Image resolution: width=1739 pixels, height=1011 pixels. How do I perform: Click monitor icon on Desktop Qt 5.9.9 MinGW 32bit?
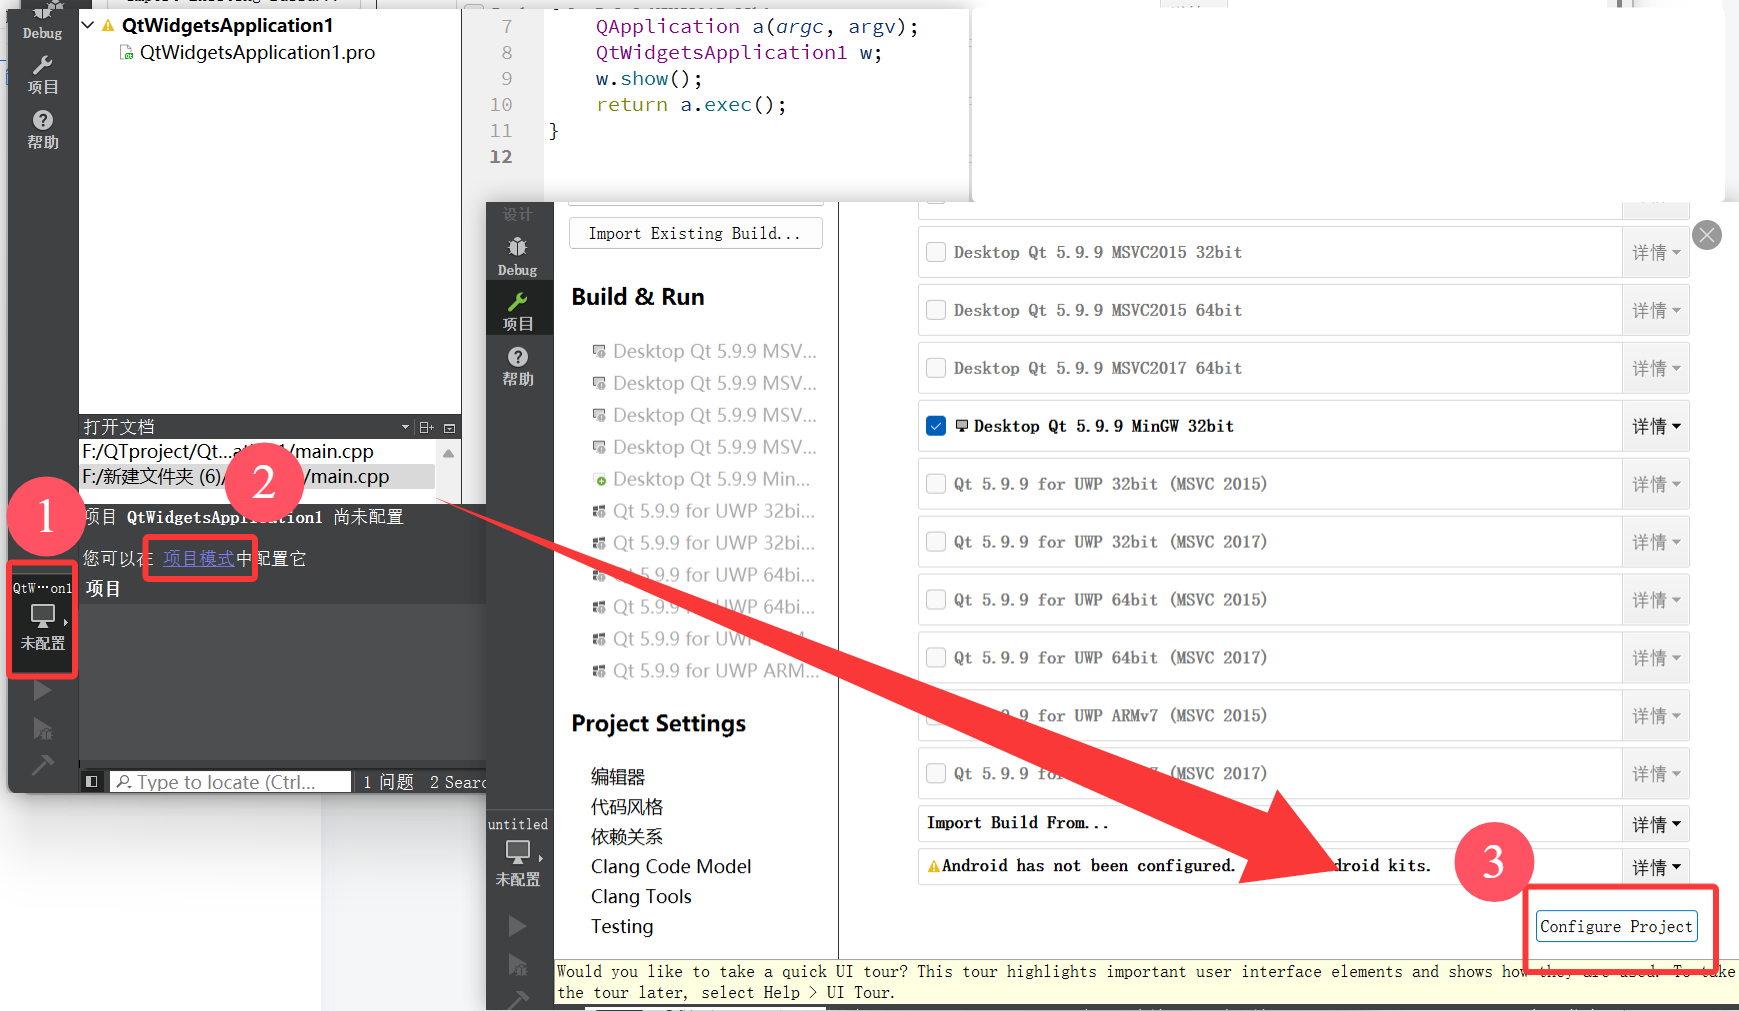(x=962, y=426)
